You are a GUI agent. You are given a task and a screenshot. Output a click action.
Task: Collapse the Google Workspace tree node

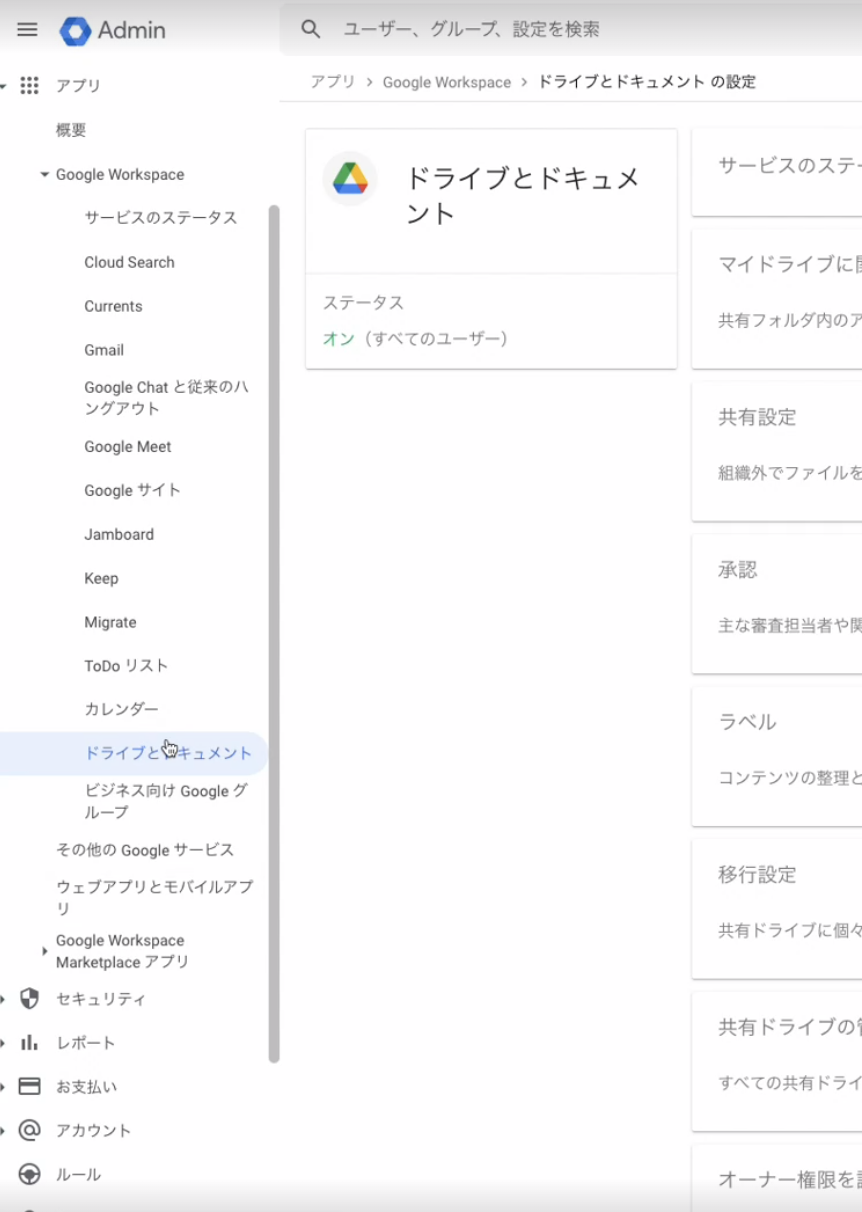click(x=44, y=175)
